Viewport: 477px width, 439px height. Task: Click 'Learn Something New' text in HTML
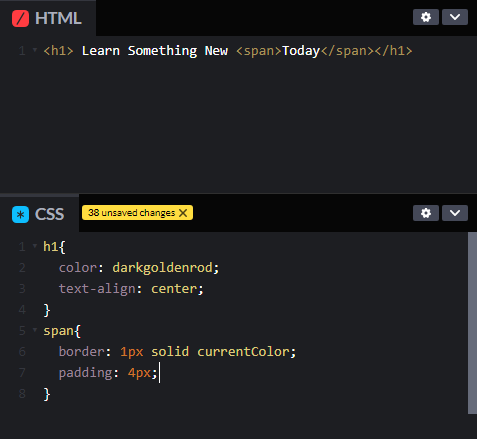(x=155, y=51)
